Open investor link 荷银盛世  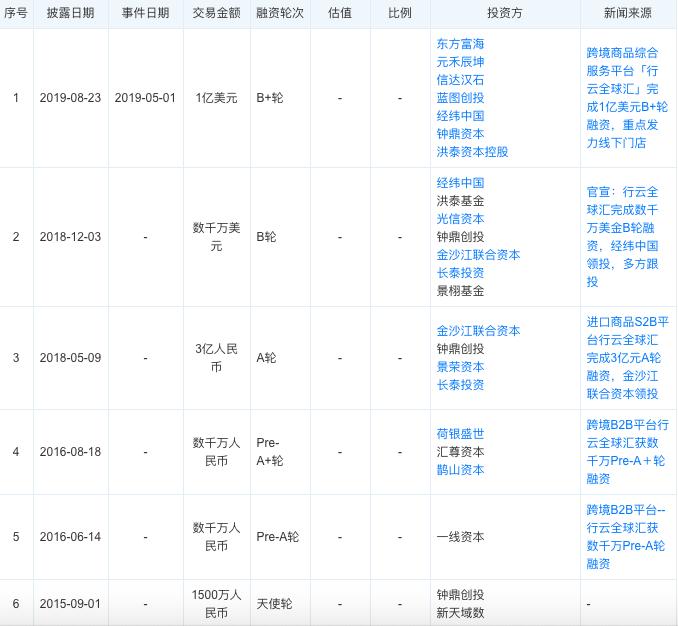point(460,434)
